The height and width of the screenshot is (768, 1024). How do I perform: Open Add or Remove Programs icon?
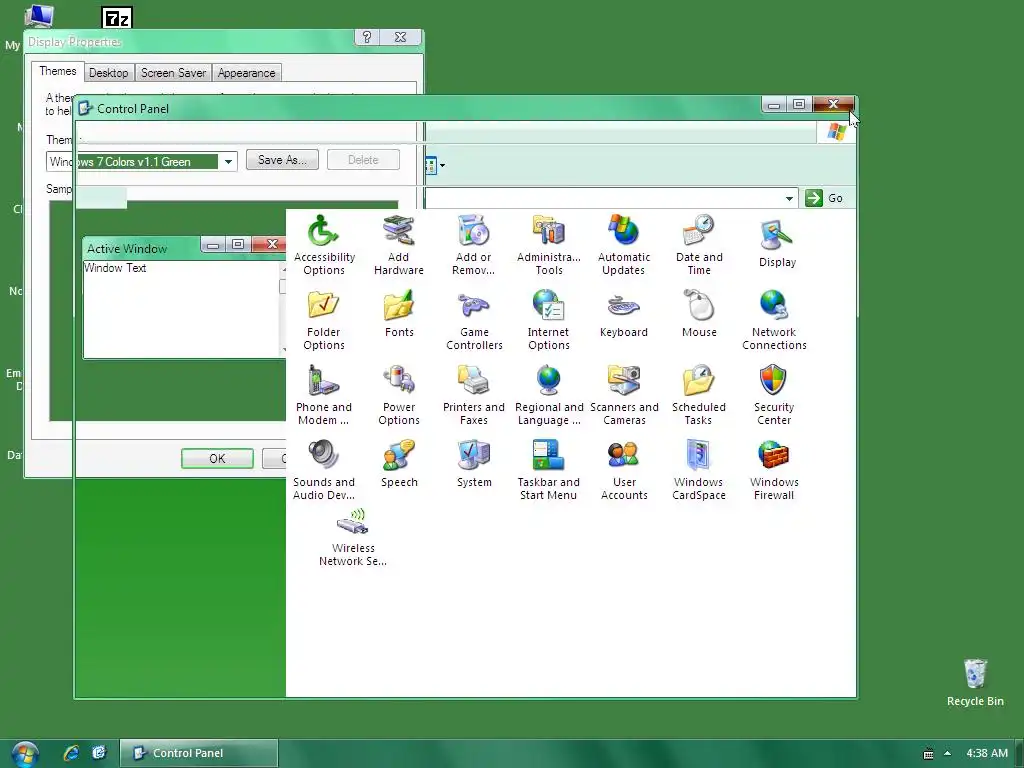tap(473, 246)
